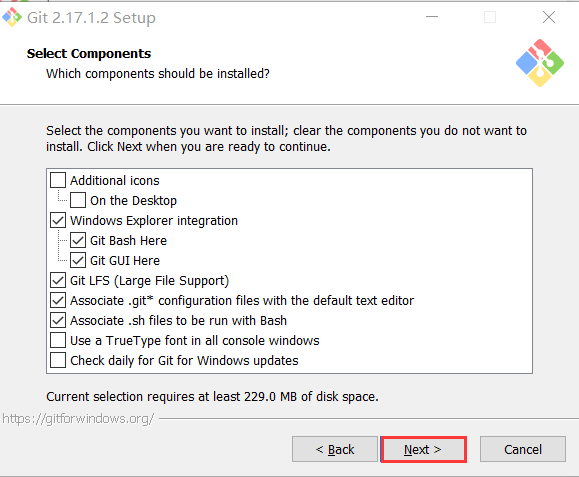This screenshot has width=579, height=477.
Task: Toggle the Git Bash Here checkbox
Action: click(78, 240)
